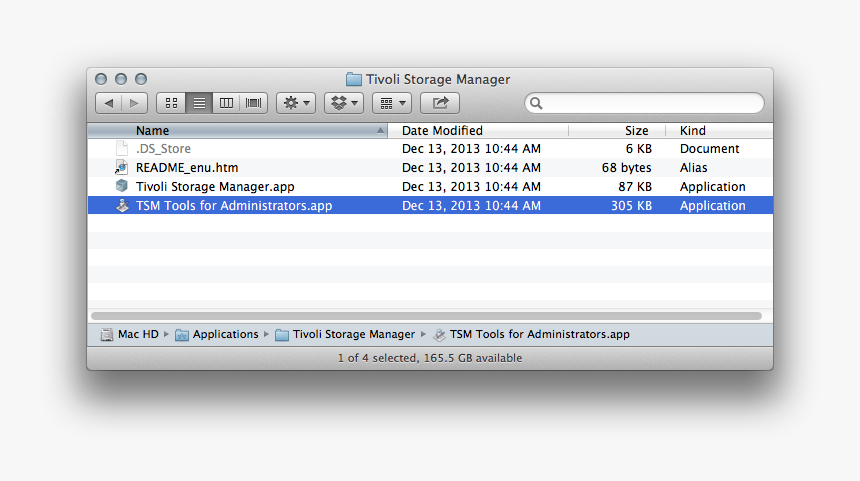Go to Mac HD in the path bar
860x481 pixels.
[138, 334]
